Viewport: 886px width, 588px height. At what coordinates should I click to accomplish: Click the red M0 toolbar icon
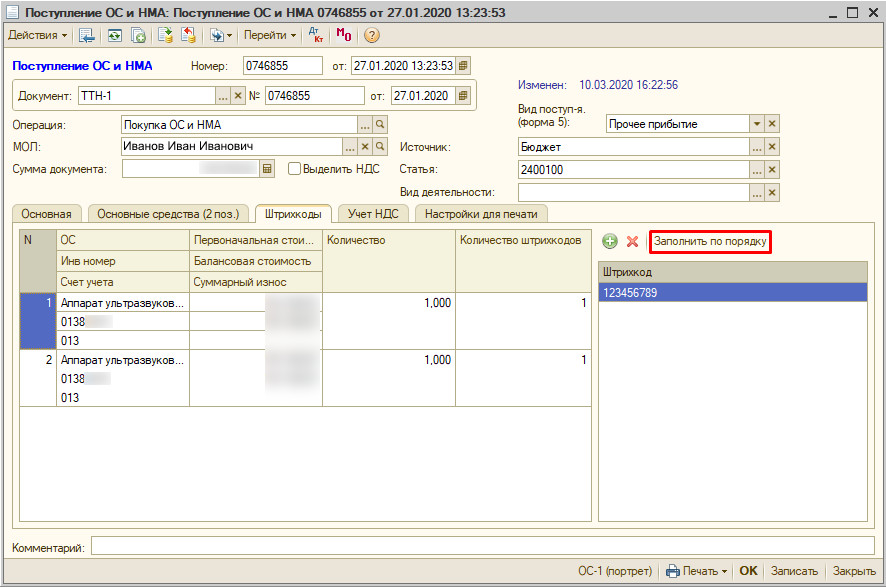pos(343,35)
